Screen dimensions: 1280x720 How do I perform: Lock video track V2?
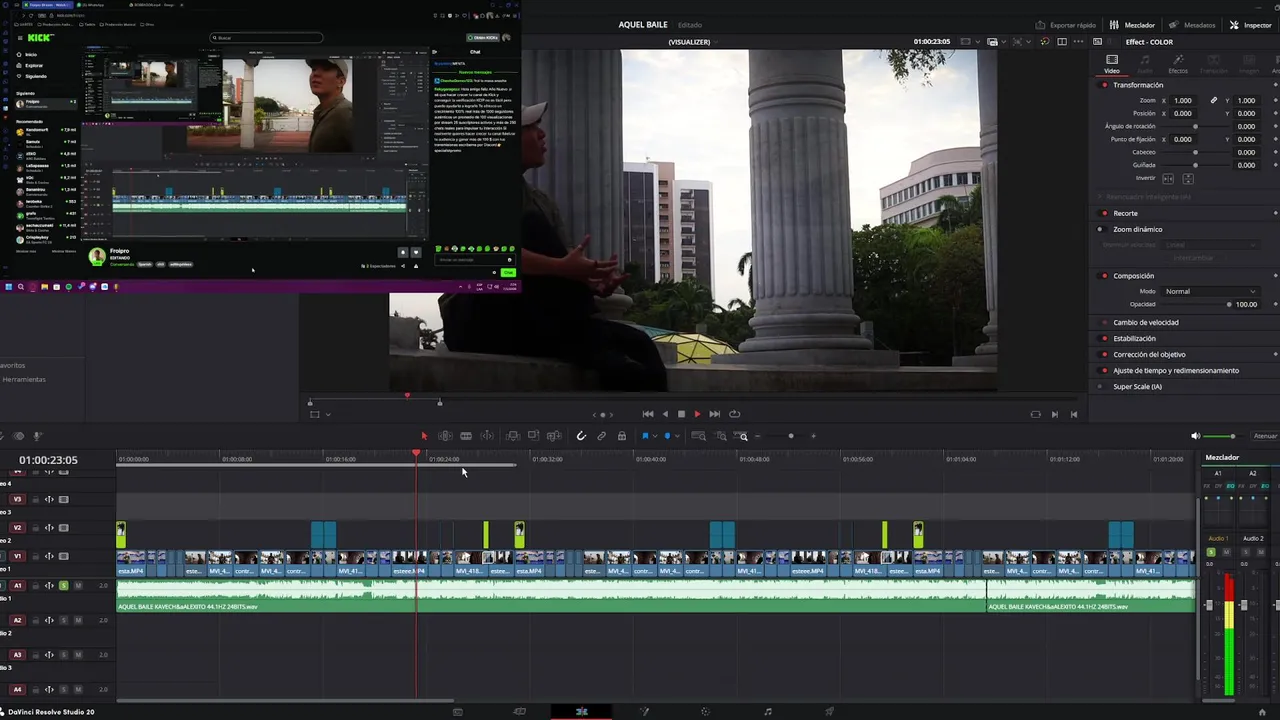click(x=35, y=528)
